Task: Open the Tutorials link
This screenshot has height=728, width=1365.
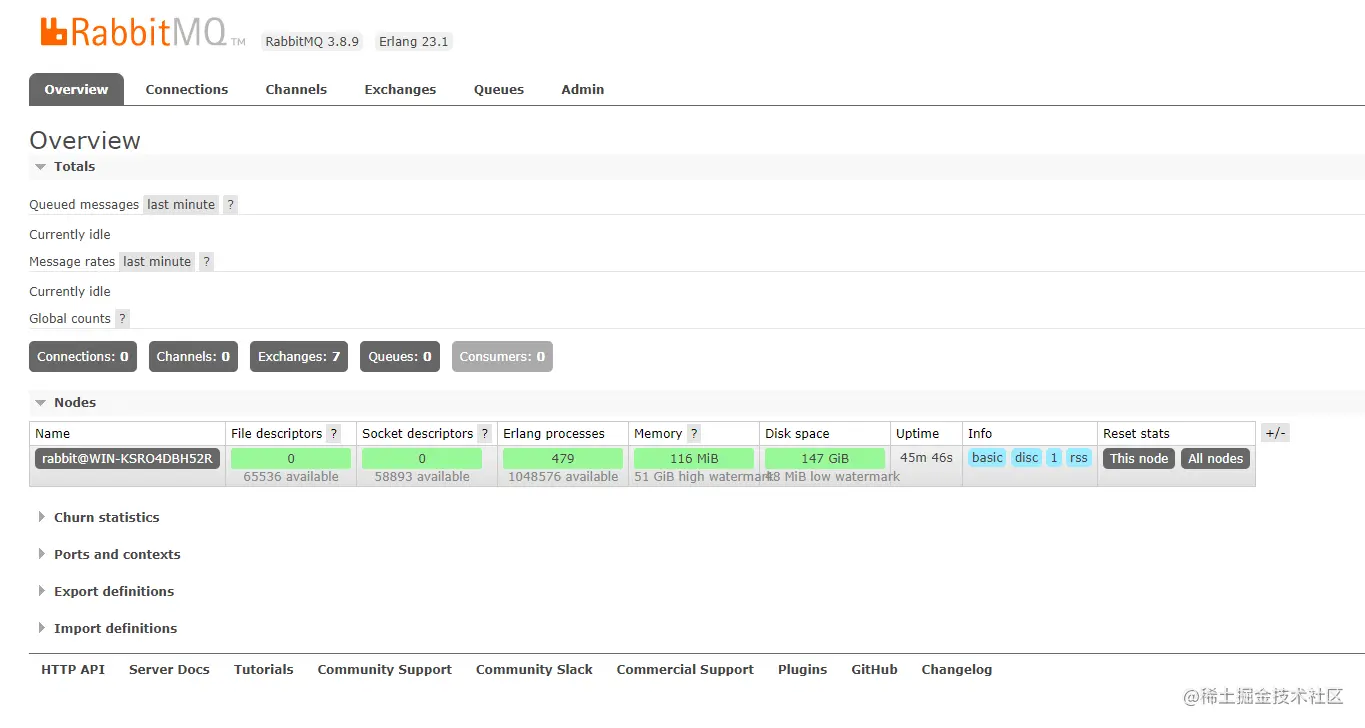Action: (x=264, y=670)
